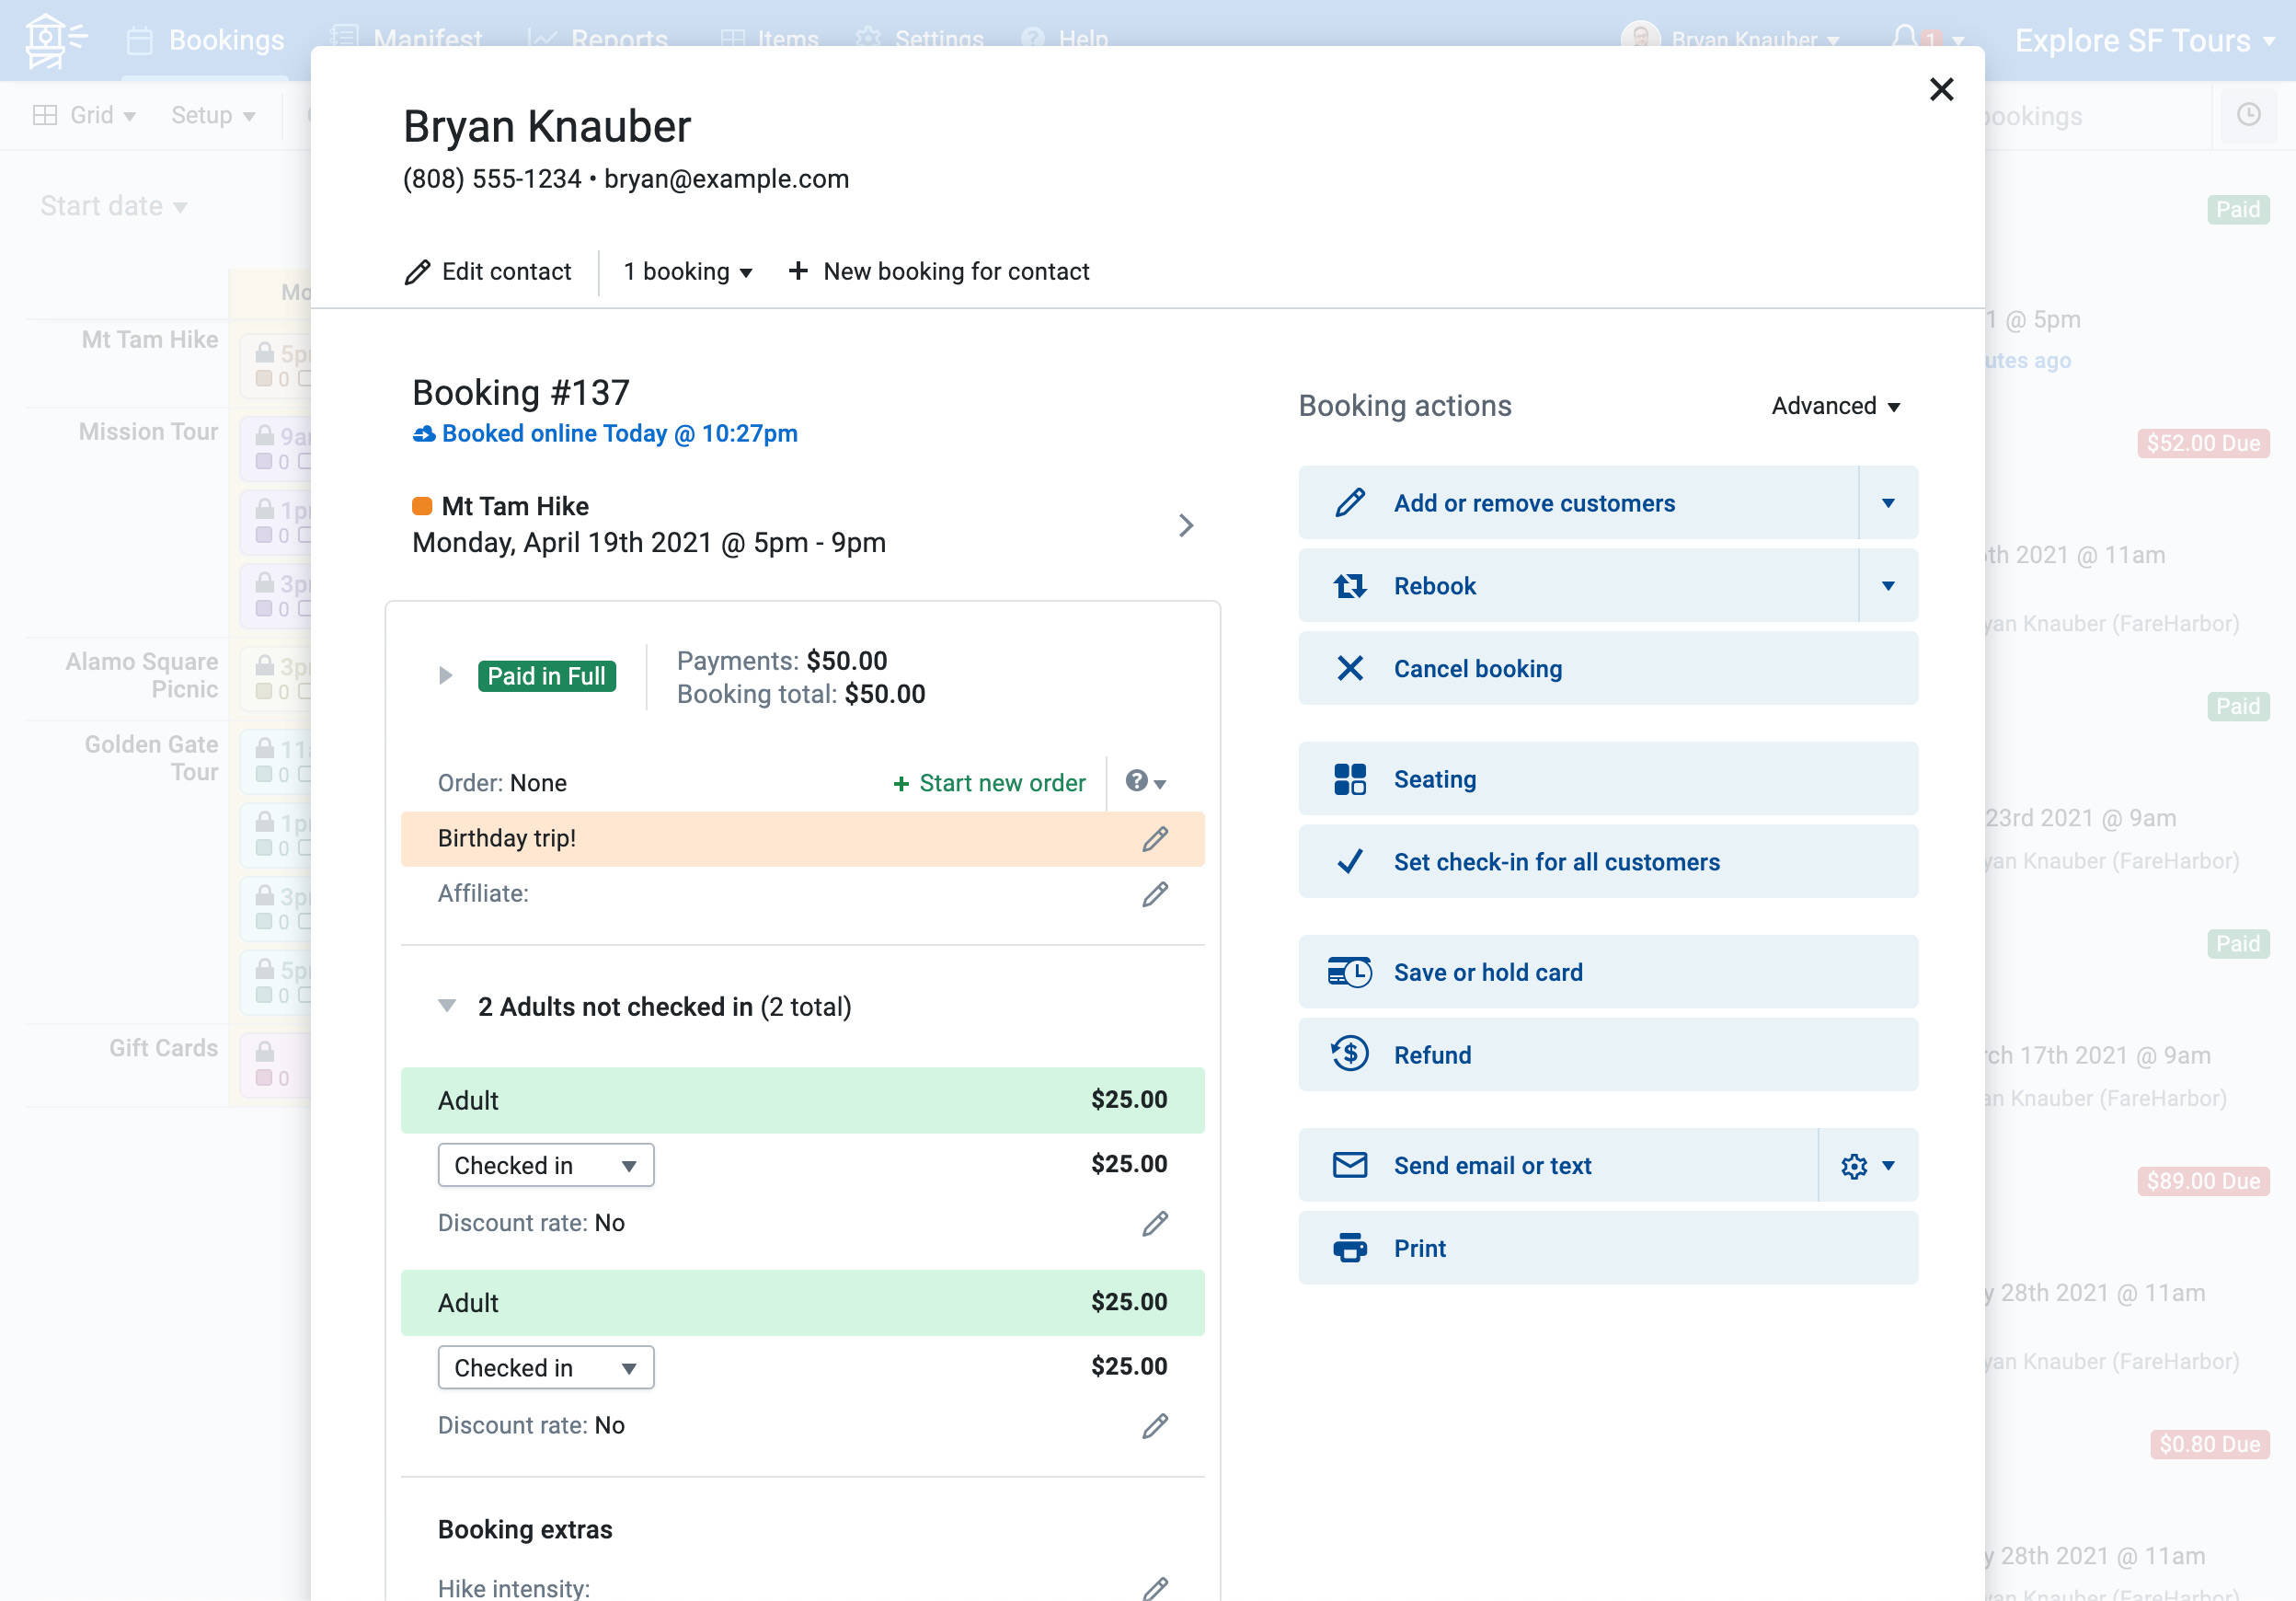Click the Send email envelope icon

(1350, 1166)
